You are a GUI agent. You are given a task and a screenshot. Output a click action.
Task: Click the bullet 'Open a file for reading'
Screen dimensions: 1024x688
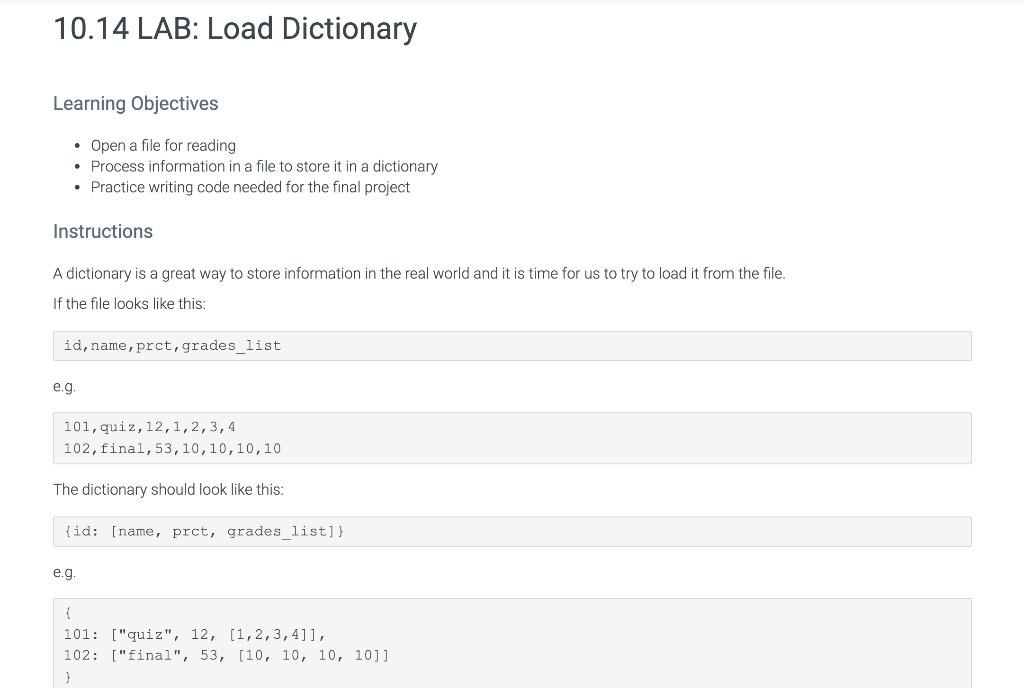[x=163, y=145]
